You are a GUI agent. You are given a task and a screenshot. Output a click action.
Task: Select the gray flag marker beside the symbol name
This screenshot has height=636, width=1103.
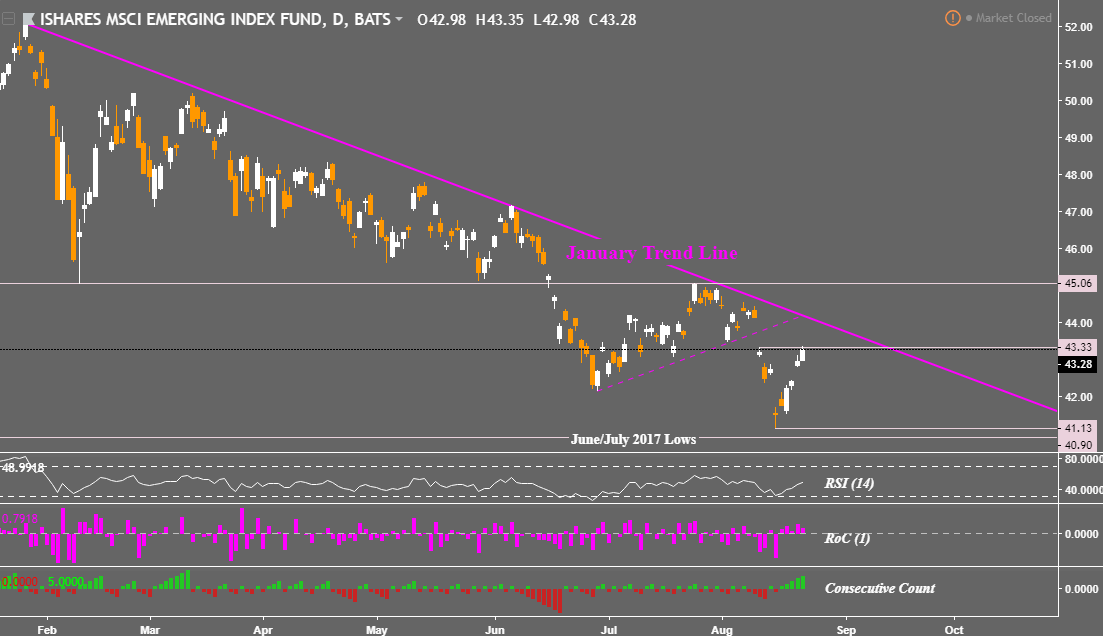tap(28, 19)
